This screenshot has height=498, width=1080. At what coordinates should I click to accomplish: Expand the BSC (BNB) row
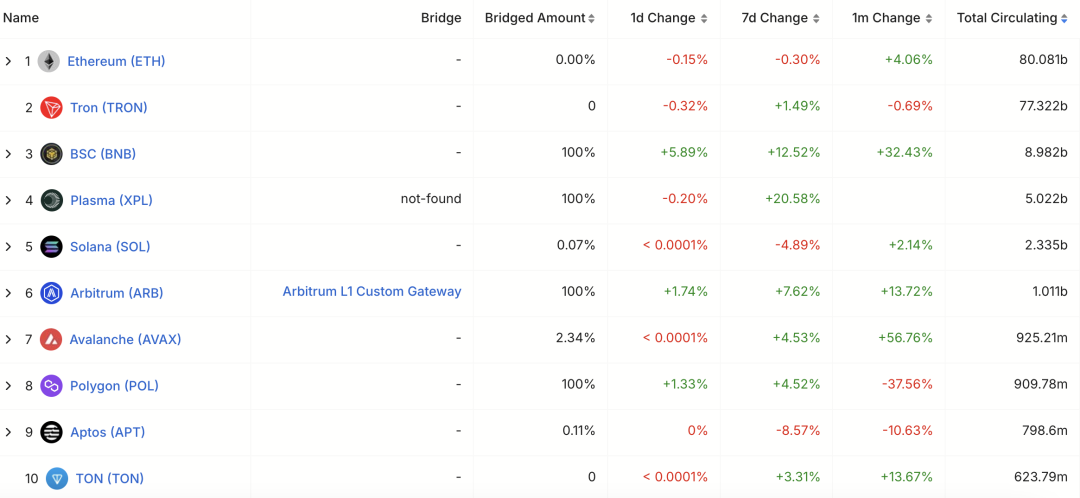9,154
